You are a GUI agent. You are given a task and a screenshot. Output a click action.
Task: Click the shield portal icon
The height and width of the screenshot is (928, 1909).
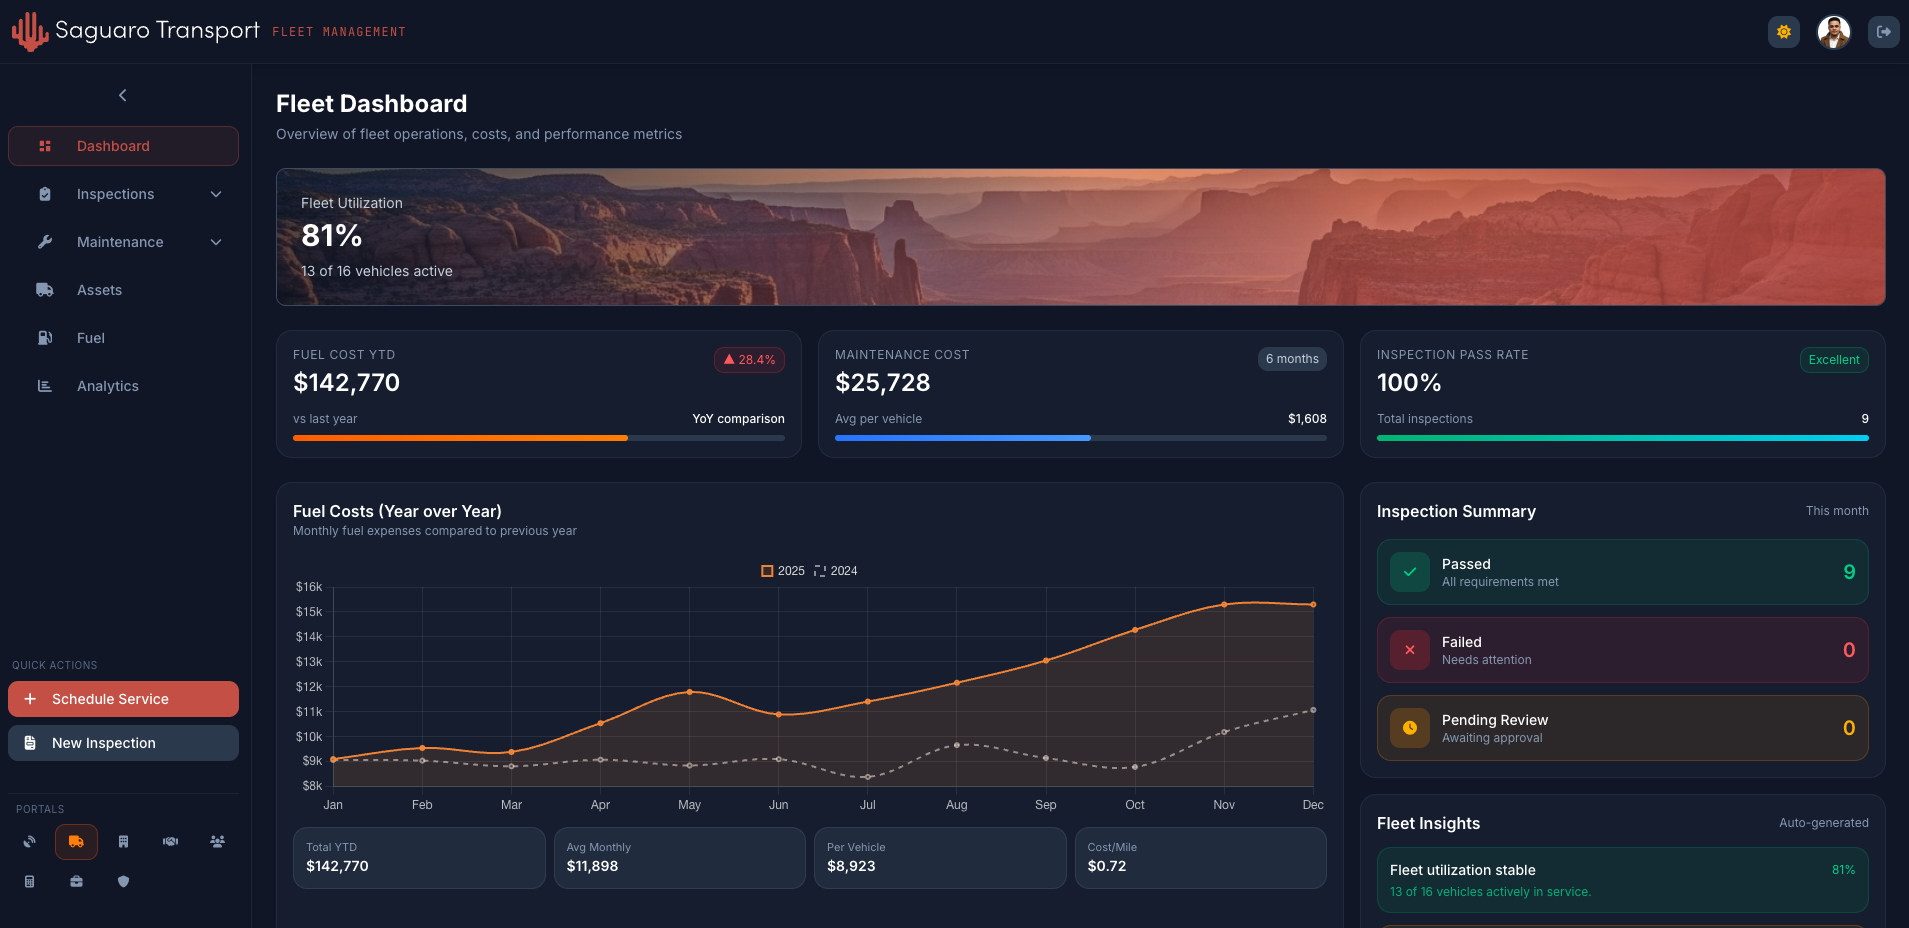(123, 881)
